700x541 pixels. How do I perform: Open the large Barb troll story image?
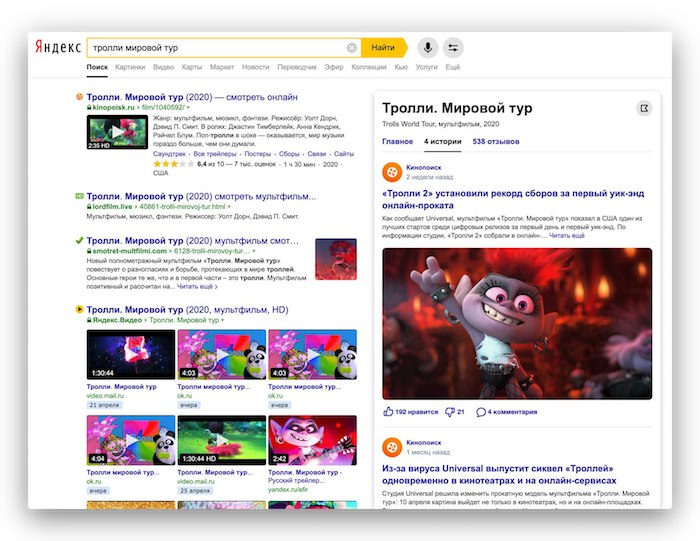coord(517,324)
